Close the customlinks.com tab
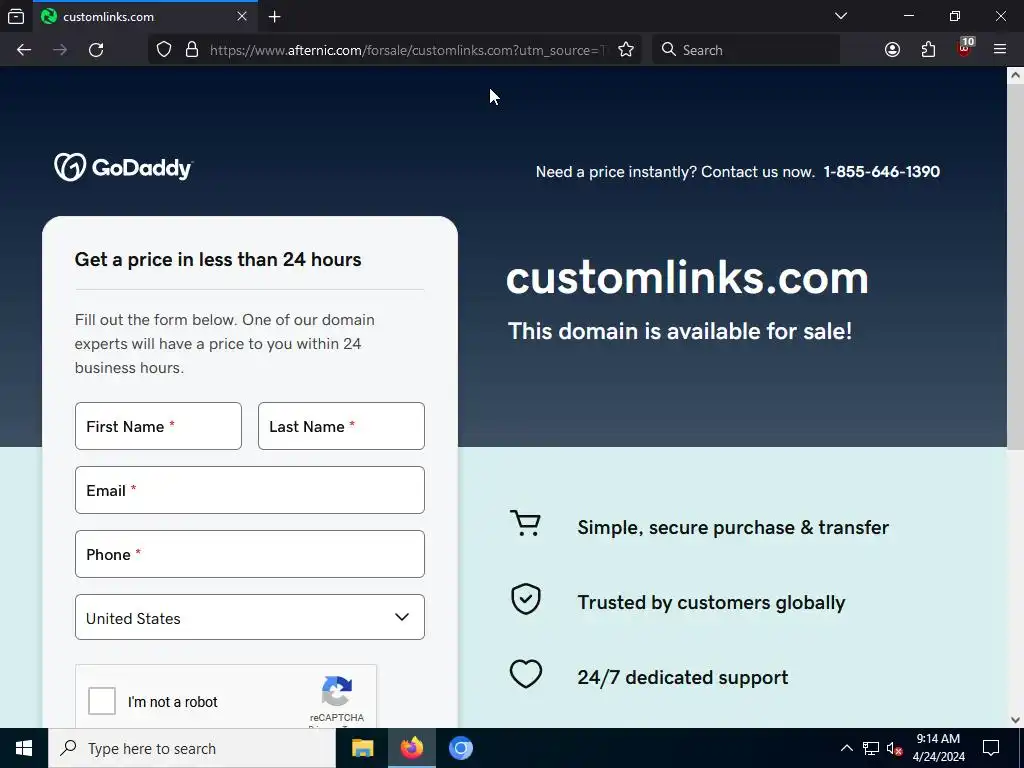Viewport: 1024px width, 768px height. (242, 16)
